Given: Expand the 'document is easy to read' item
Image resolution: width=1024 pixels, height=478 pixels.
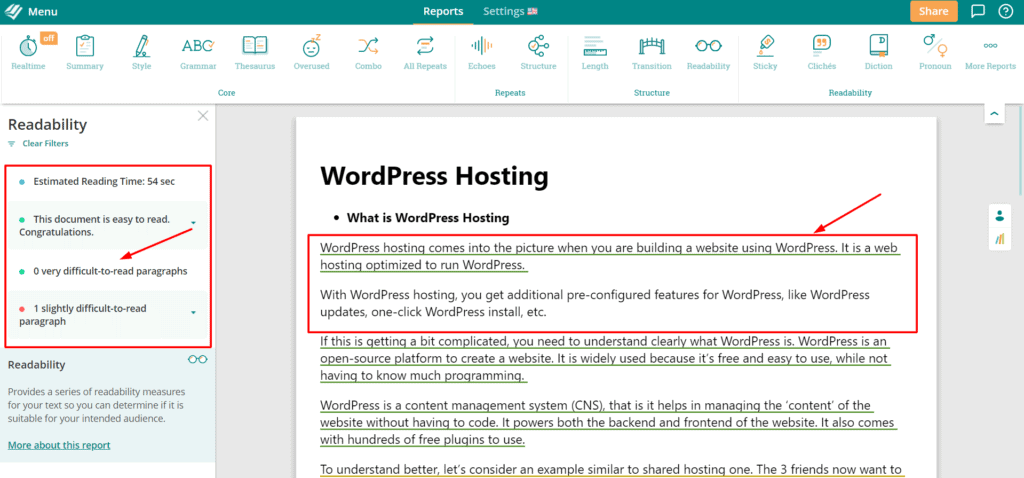Looking at the screenshot, I should point(193,223).
